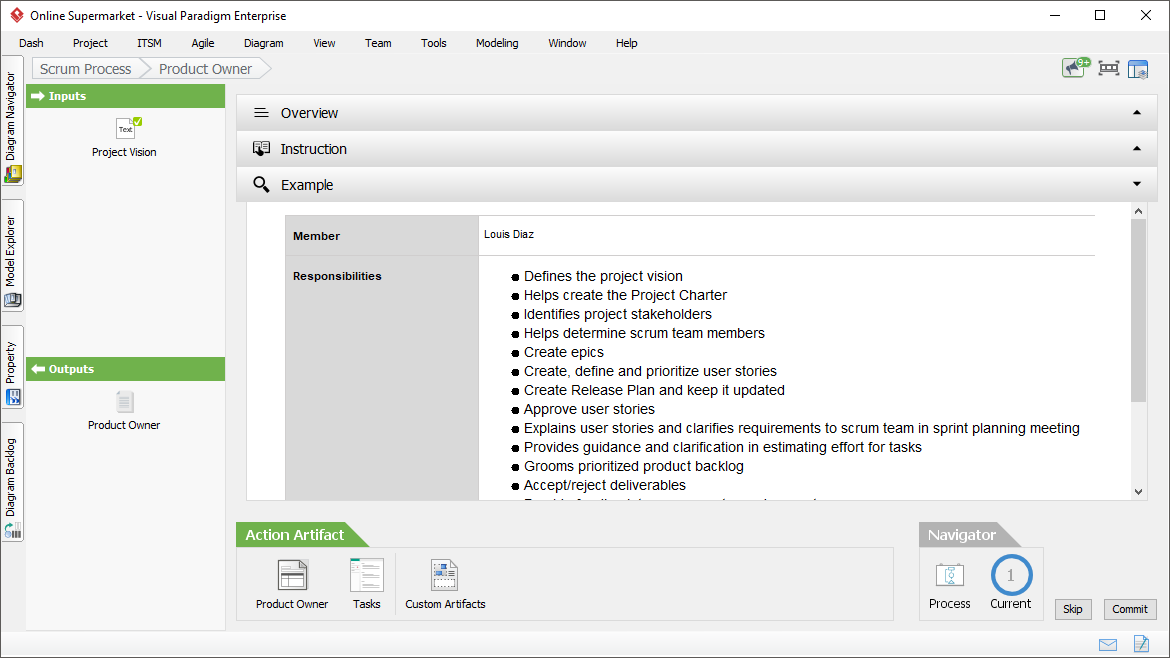
Task: Open the mail icon in status bar
Action: click(x=1108, y=645)
